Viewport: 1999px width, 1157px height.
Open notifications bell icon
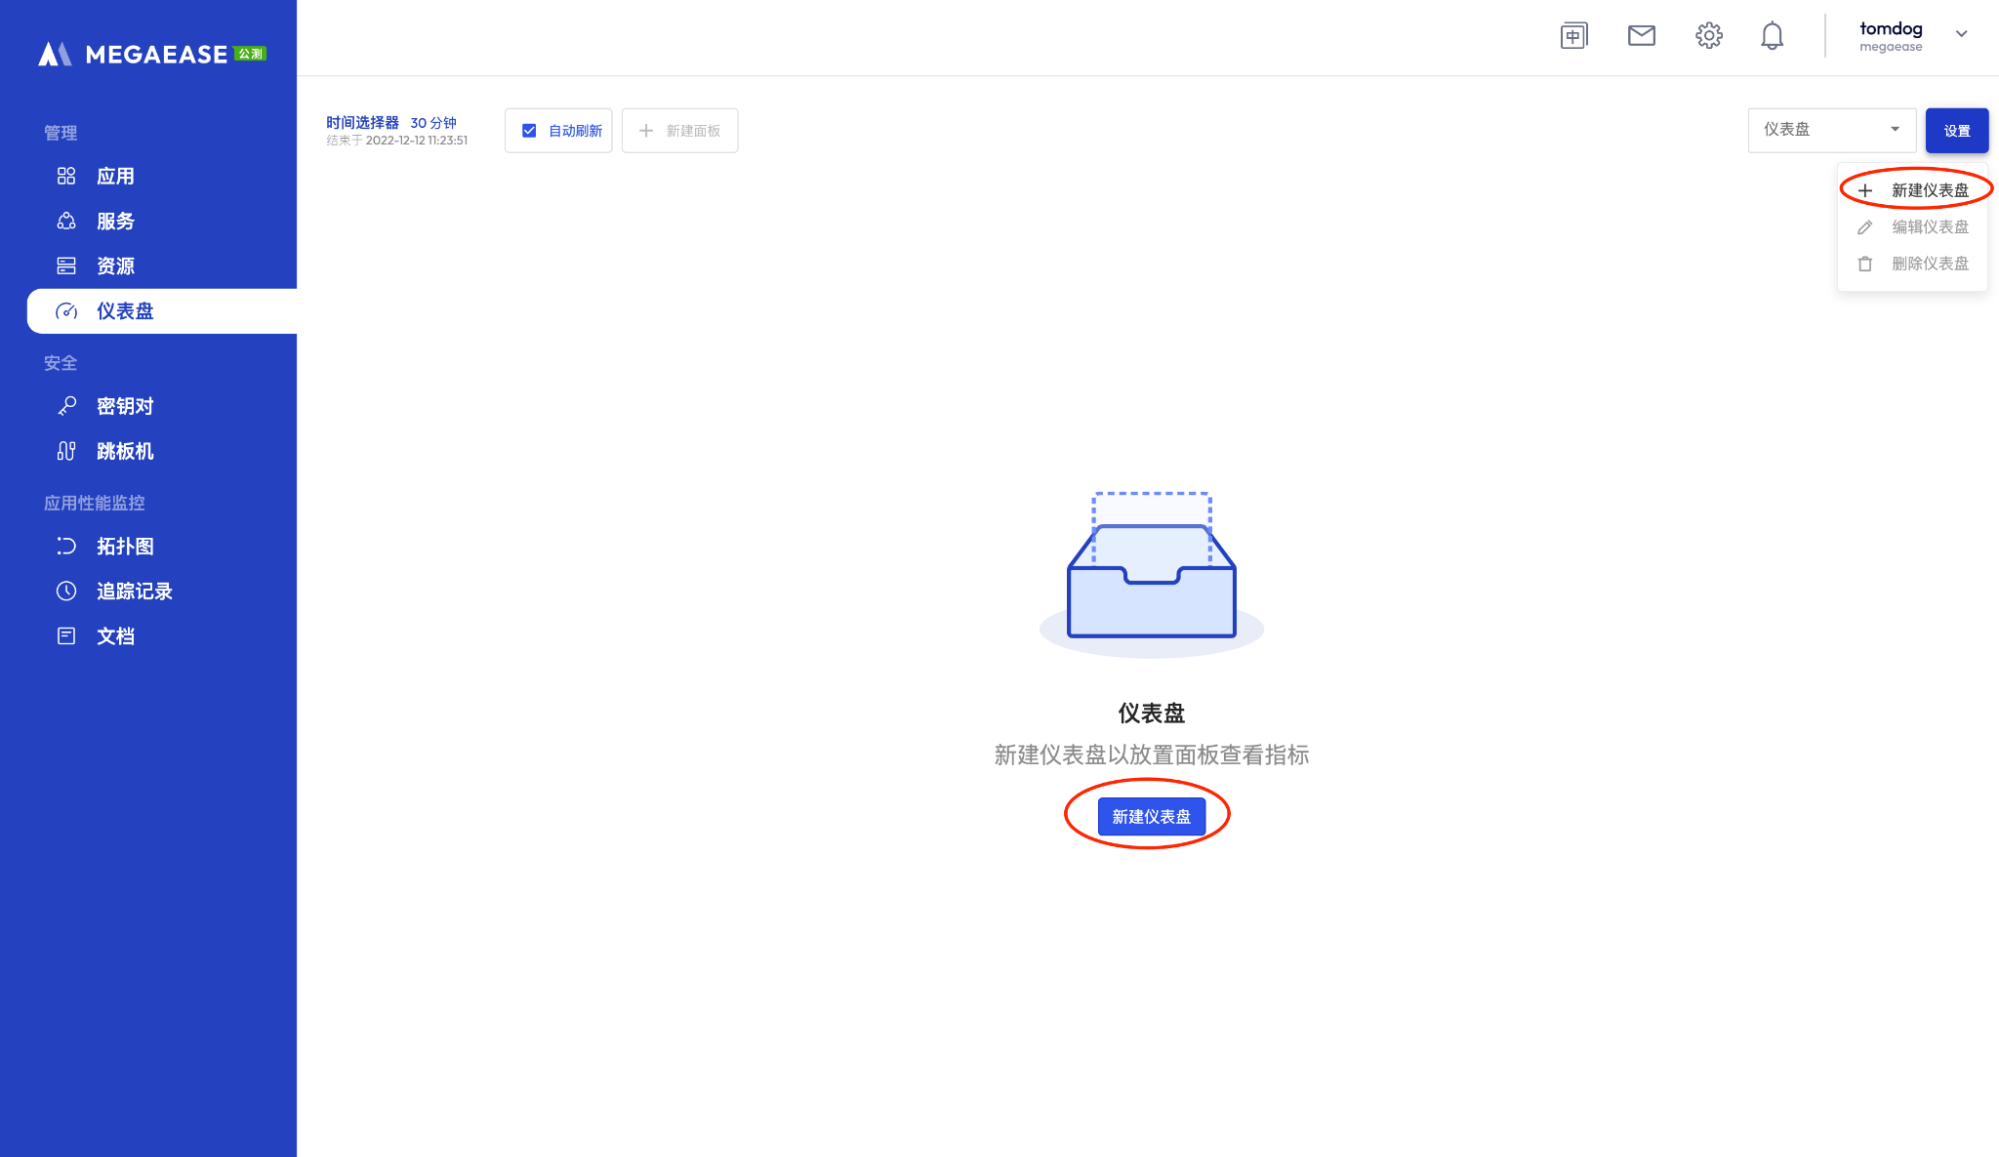point(1772,36)
